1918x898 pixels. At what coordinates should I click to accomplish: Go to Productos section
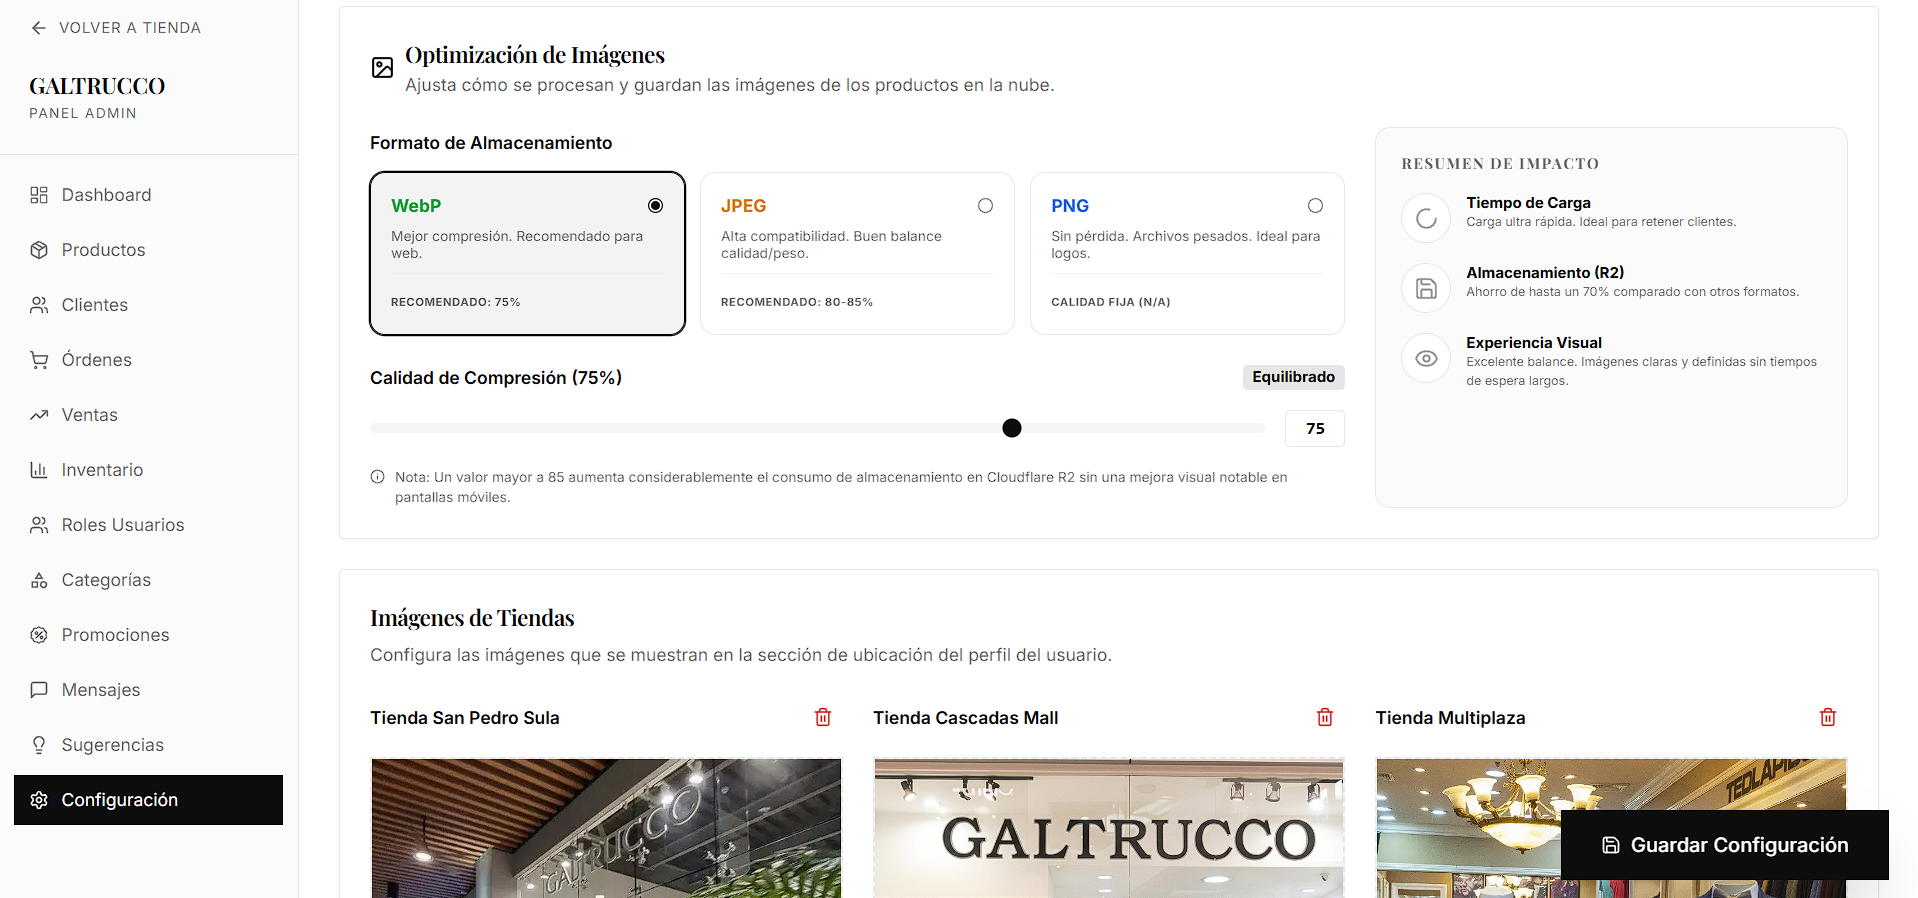148,250
